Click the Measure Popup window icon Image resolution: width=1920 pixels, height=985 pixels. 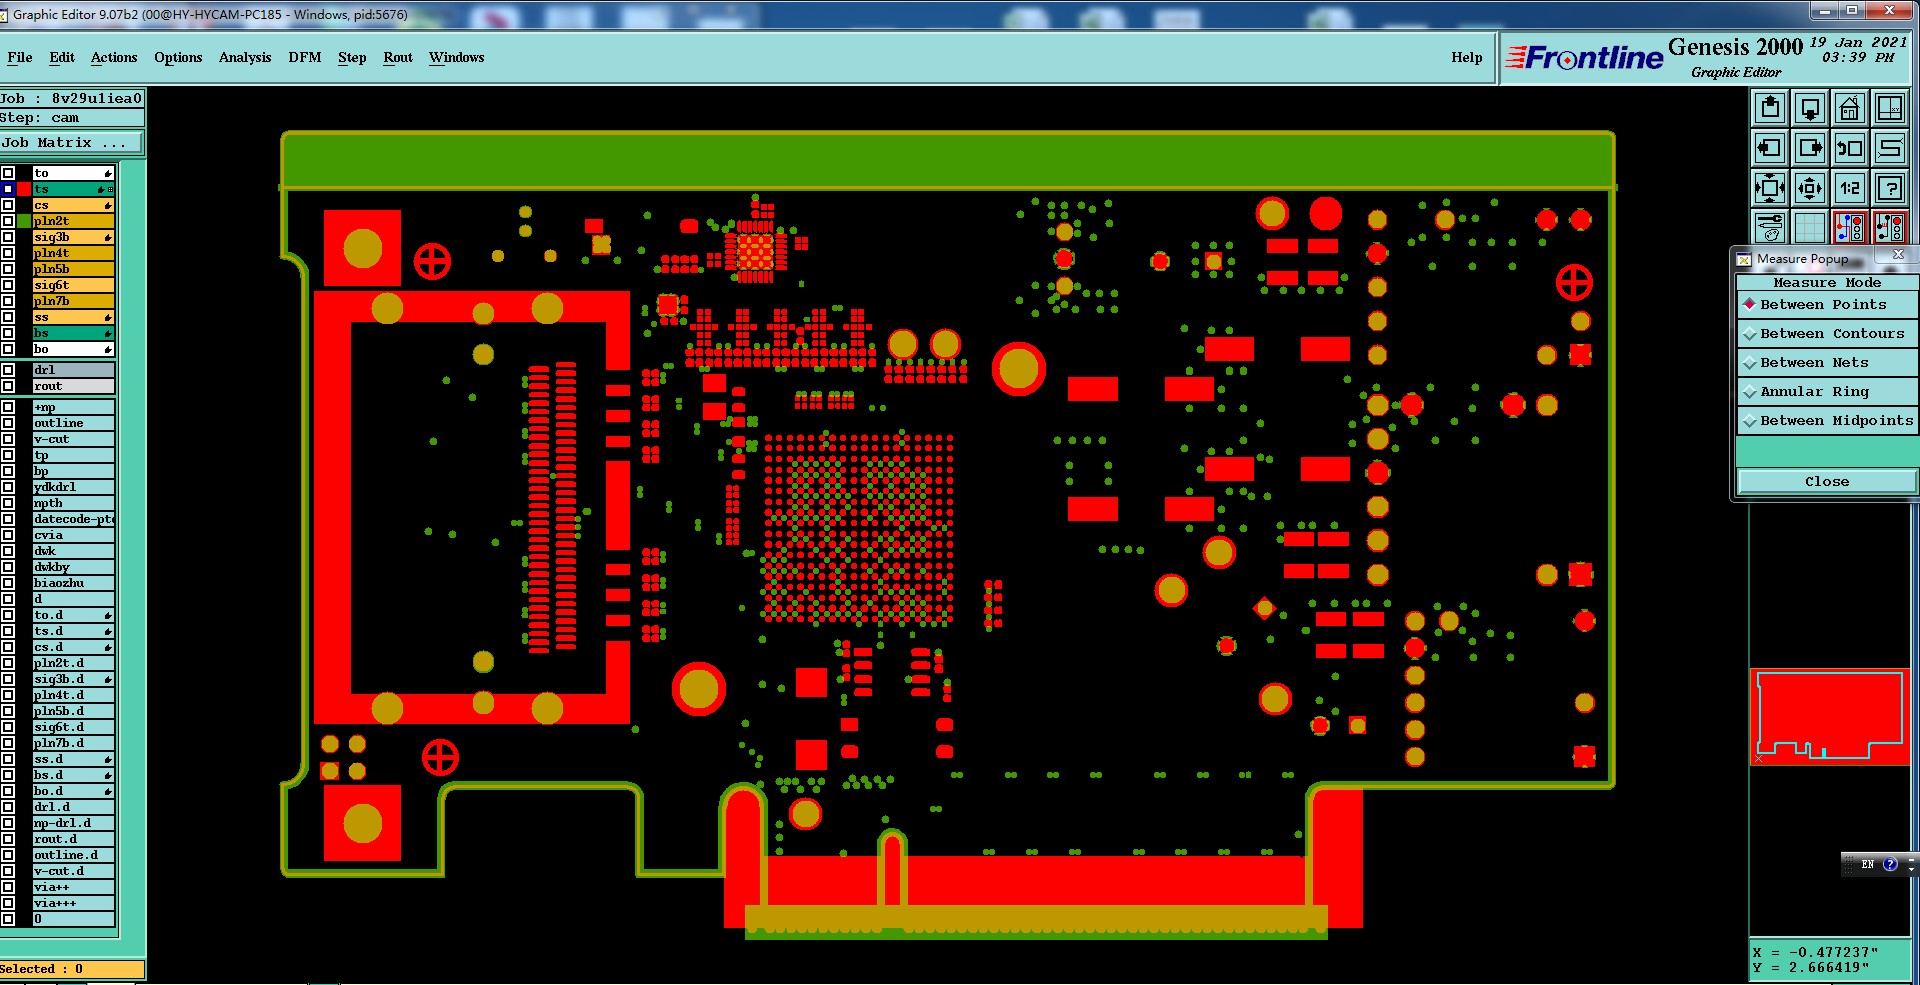coord(1744,259)
